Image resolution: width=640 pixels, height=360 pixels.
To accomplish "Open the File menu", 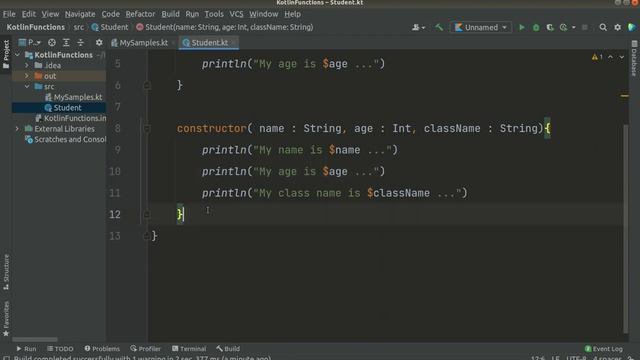I will coord(9,14).
